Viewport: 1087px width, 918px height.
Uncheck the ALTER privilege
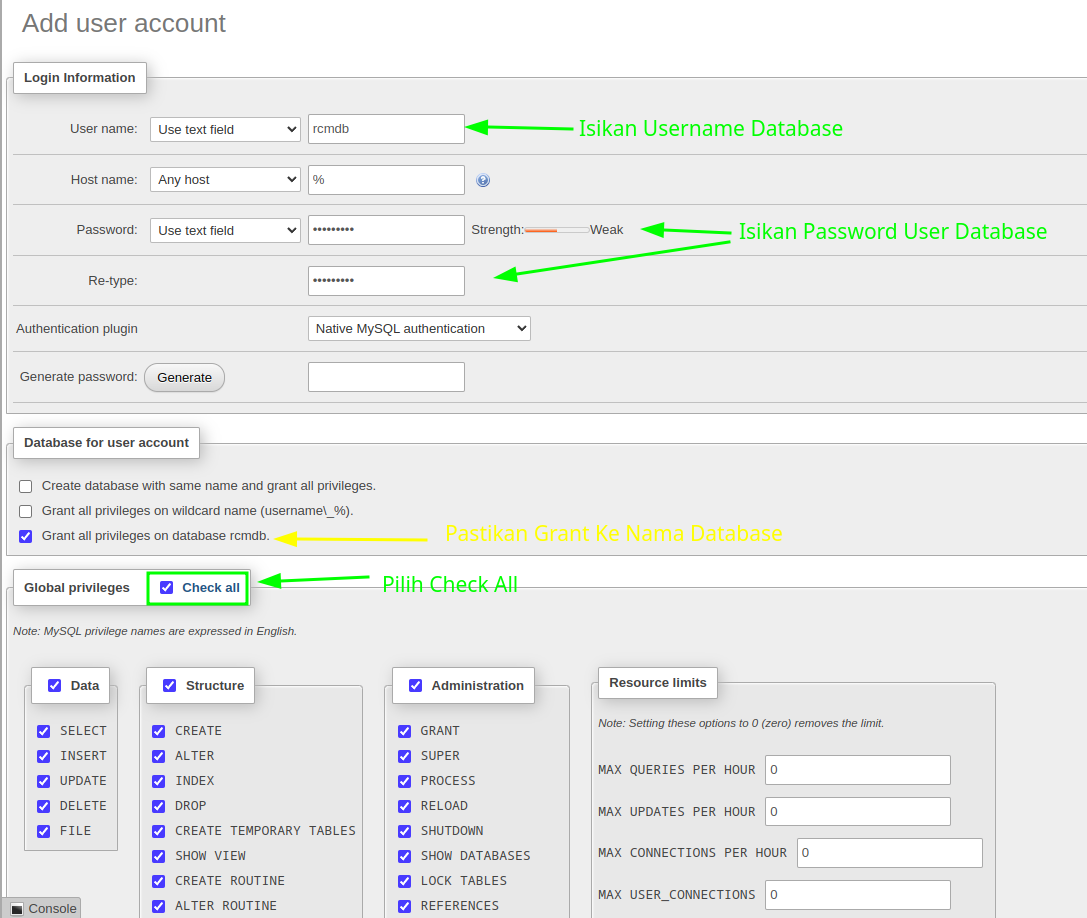159,756
